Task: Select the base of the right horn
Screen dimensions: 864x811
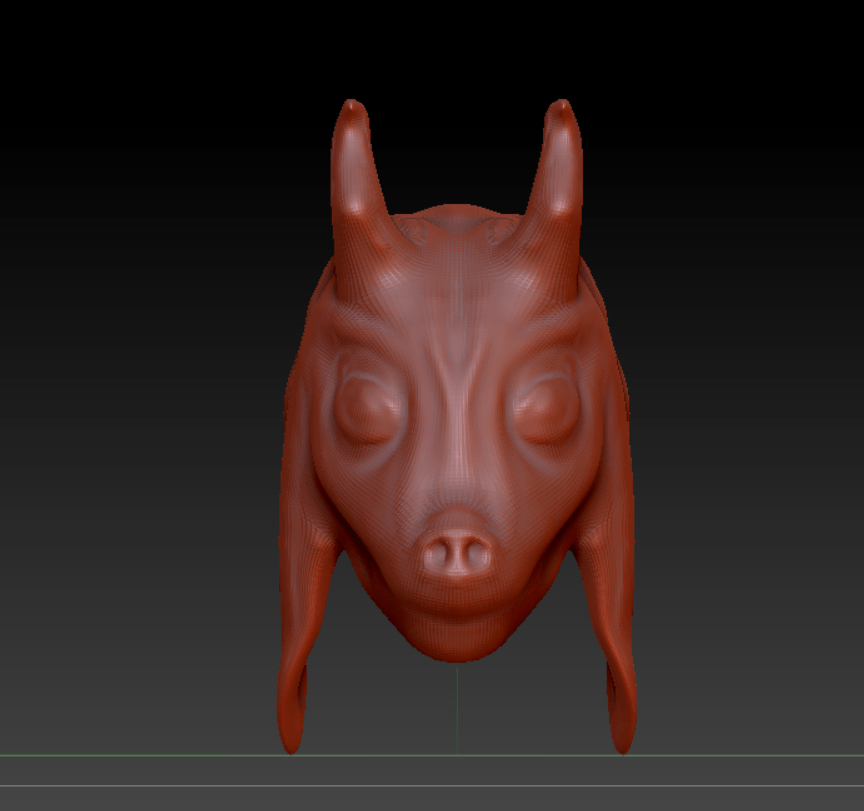Action: [x=548, y=250]
